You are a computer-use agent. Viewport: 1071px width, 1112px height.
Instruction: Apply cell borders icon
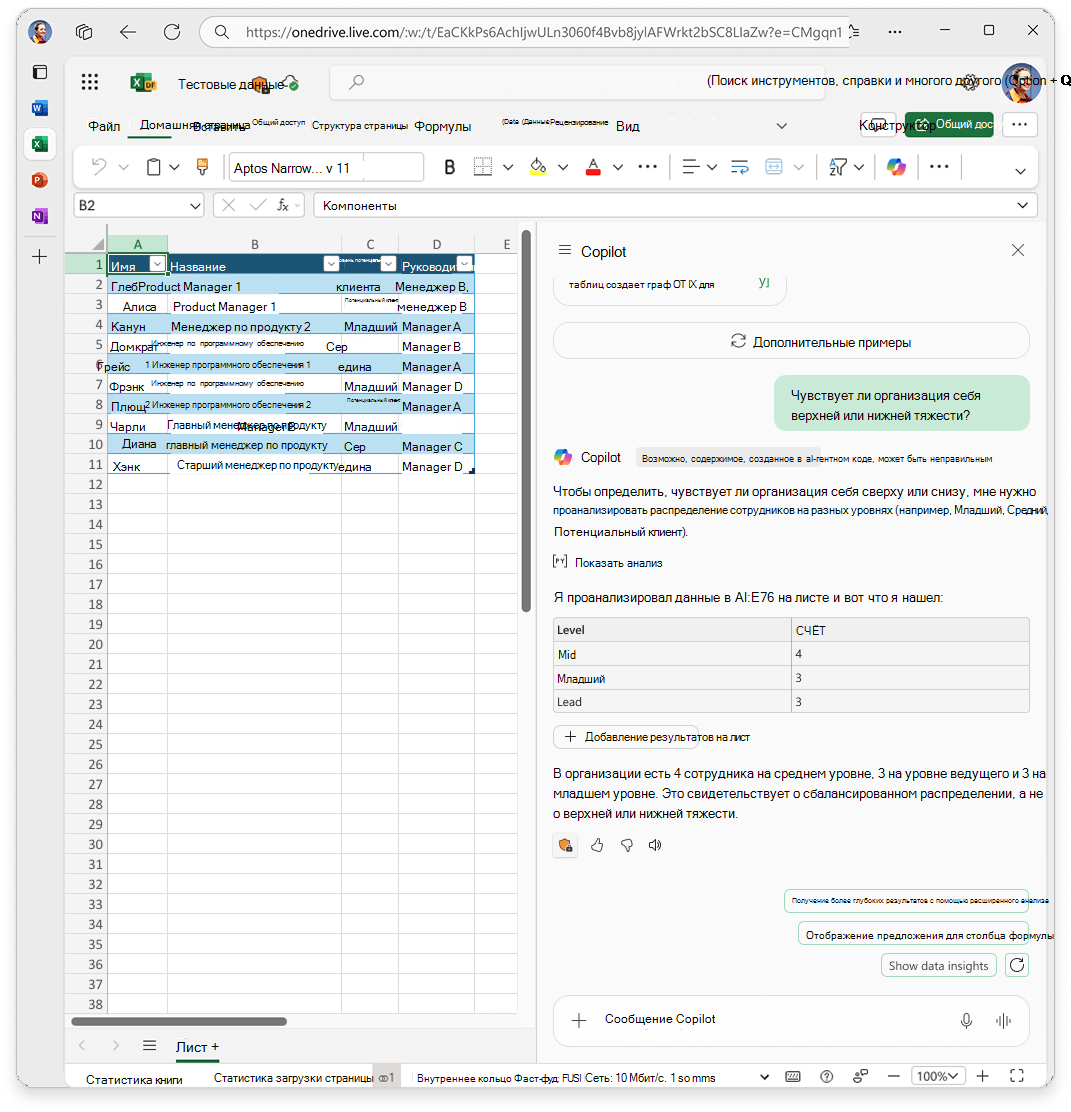tap(483, 167)
